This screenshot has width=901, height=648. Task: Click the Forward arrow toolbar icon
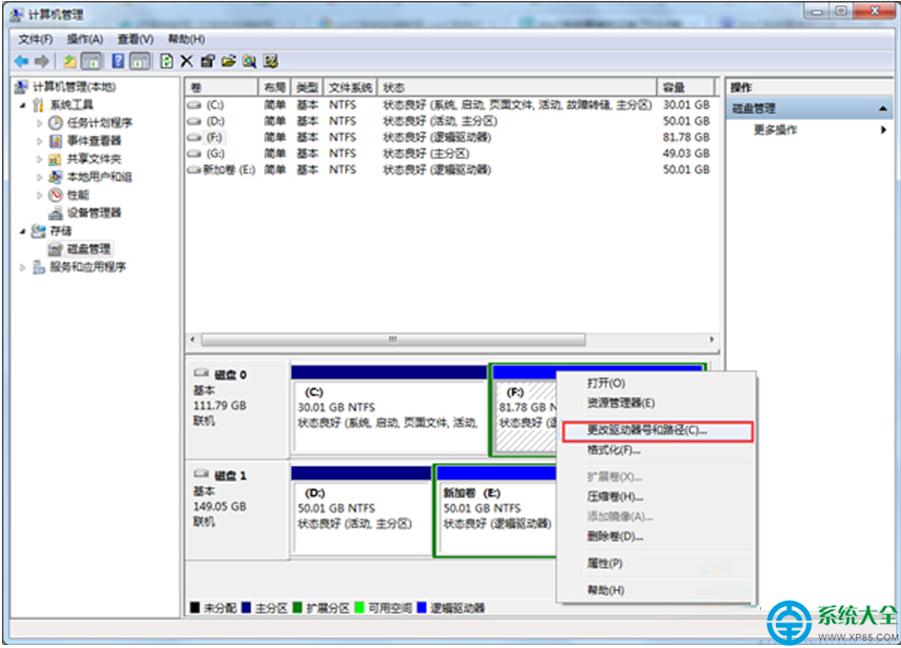[41, 61]
